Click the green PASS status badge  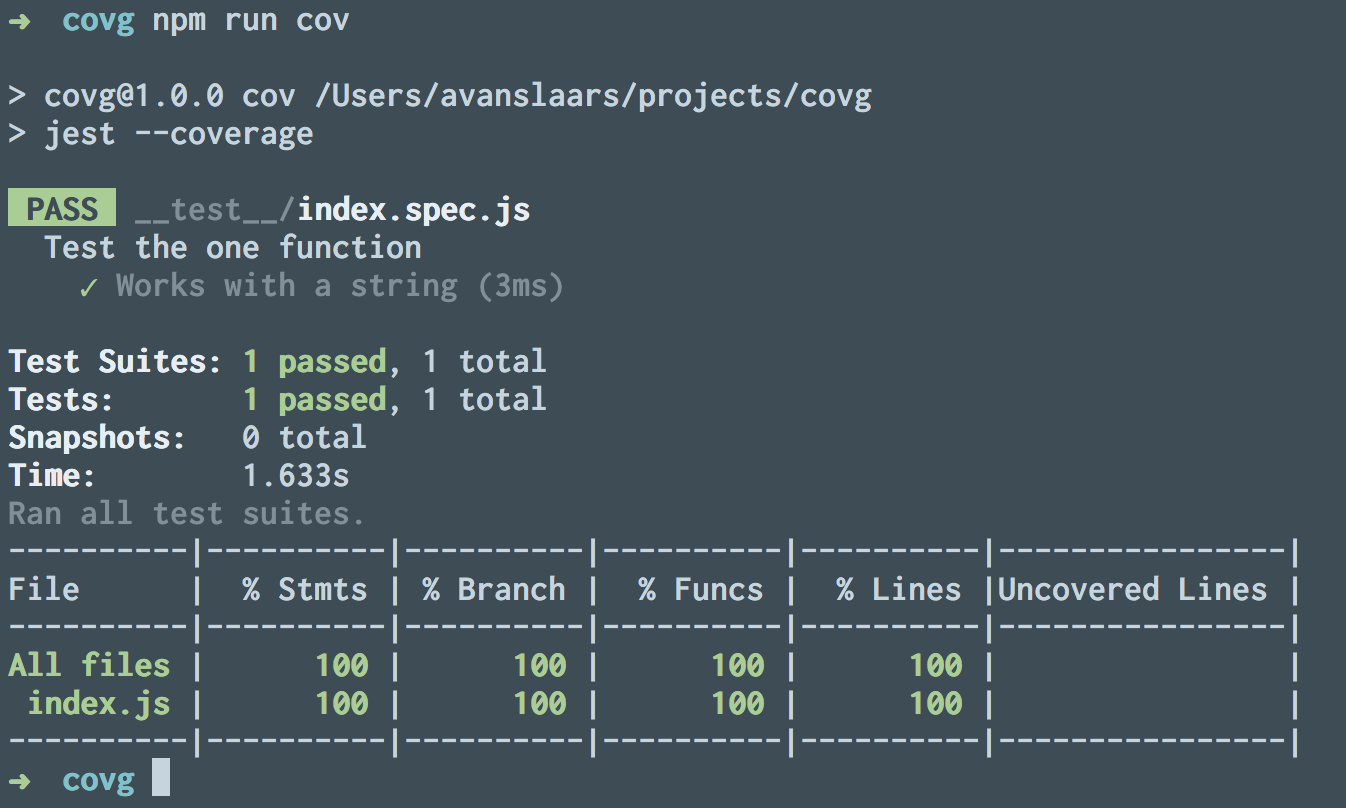[61, 208]
